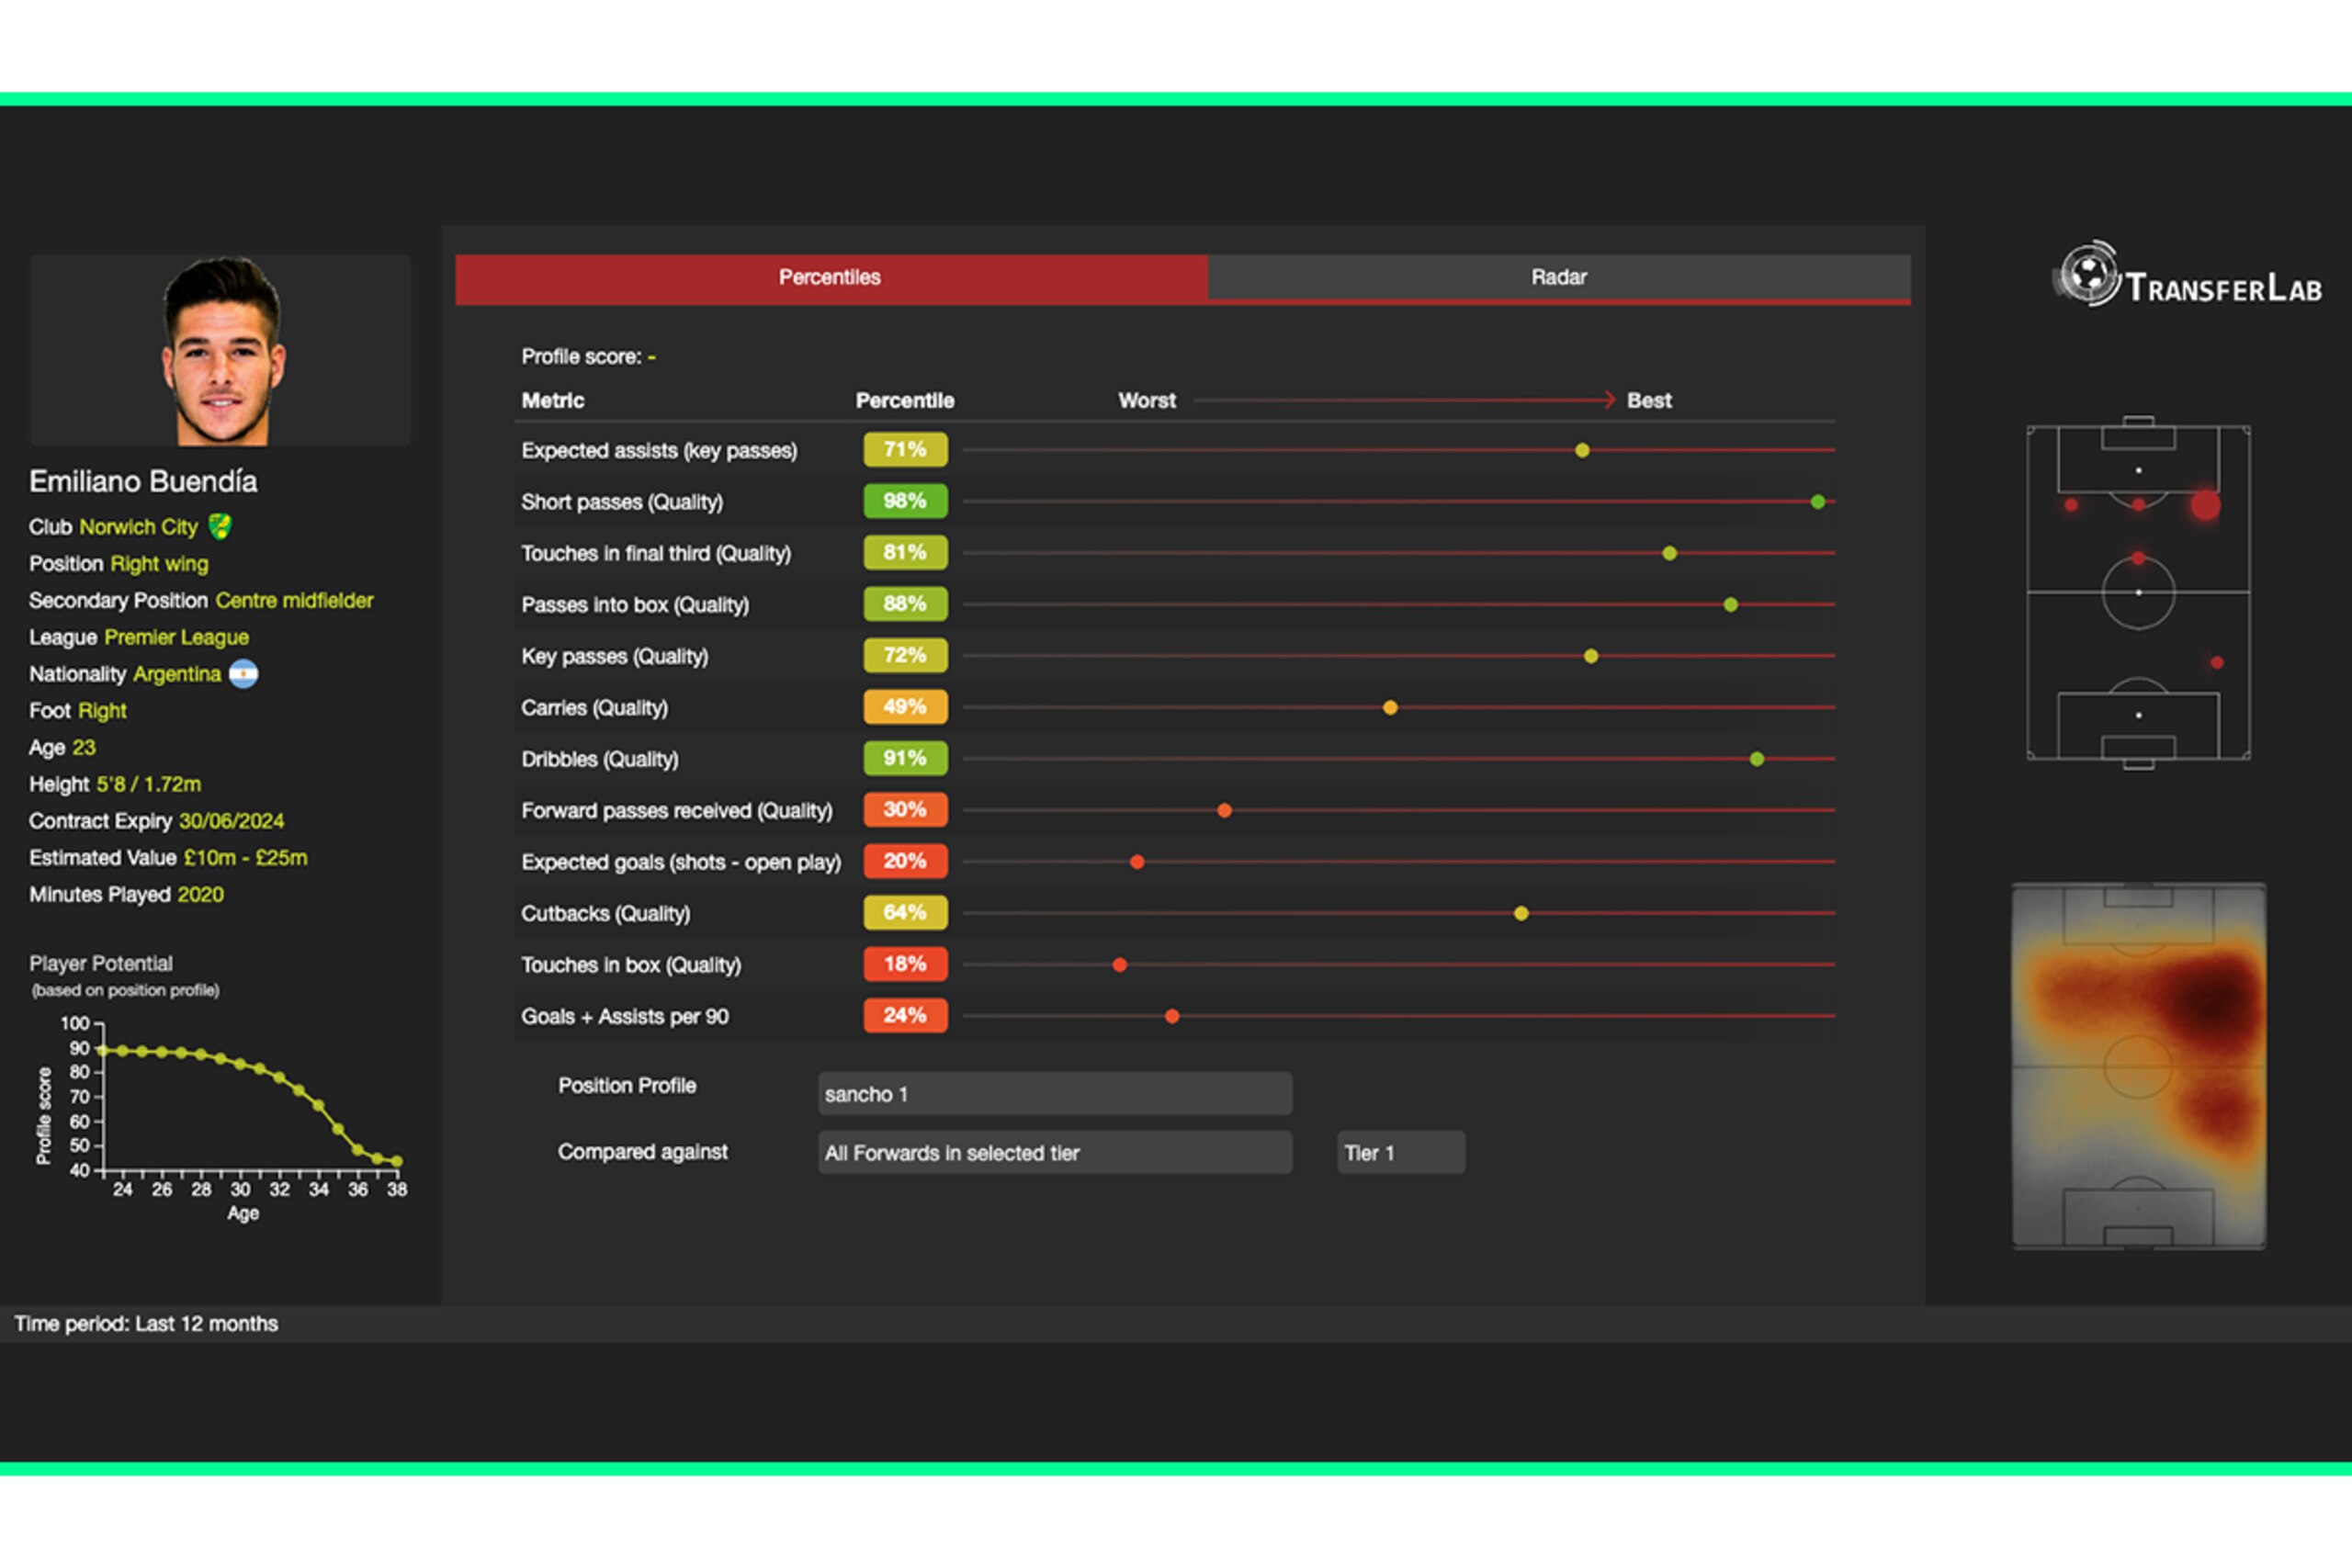The height and width of the screenshot is (1568, 2352).
Task: Click the Right wing position value
Action: click(x=160, y=564)
